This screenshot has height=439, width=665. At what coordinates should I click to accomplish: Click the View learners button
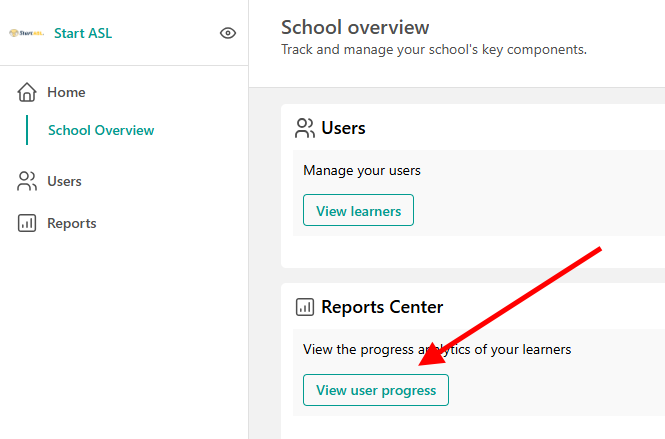click(358, 210)
